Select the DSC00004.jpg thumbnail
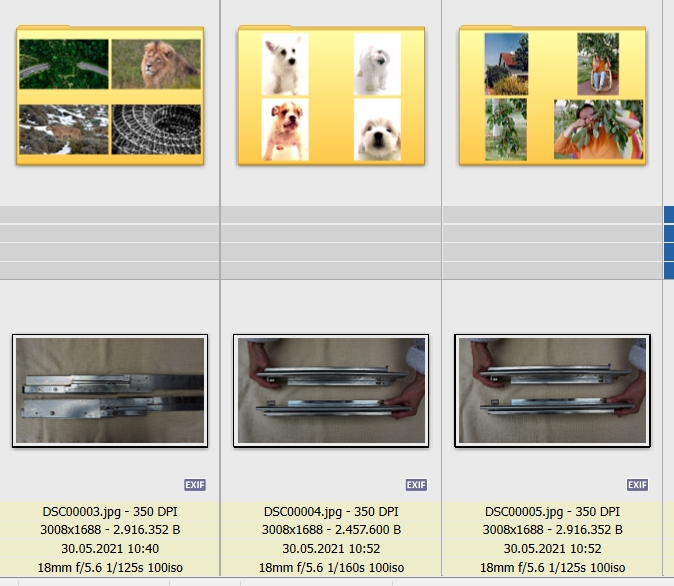Image resolution: width=674 pixels, height=586 pixels. [x=331, y=390]
